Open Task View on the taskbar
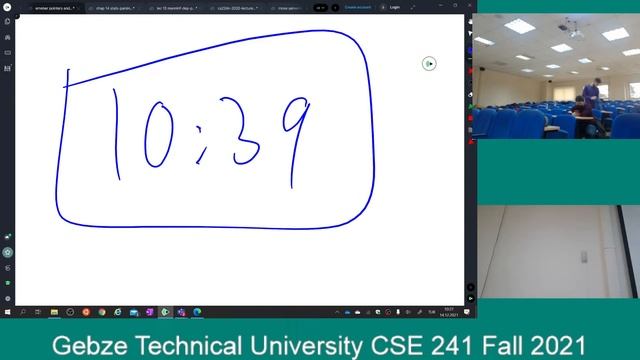 pos(38,312)
